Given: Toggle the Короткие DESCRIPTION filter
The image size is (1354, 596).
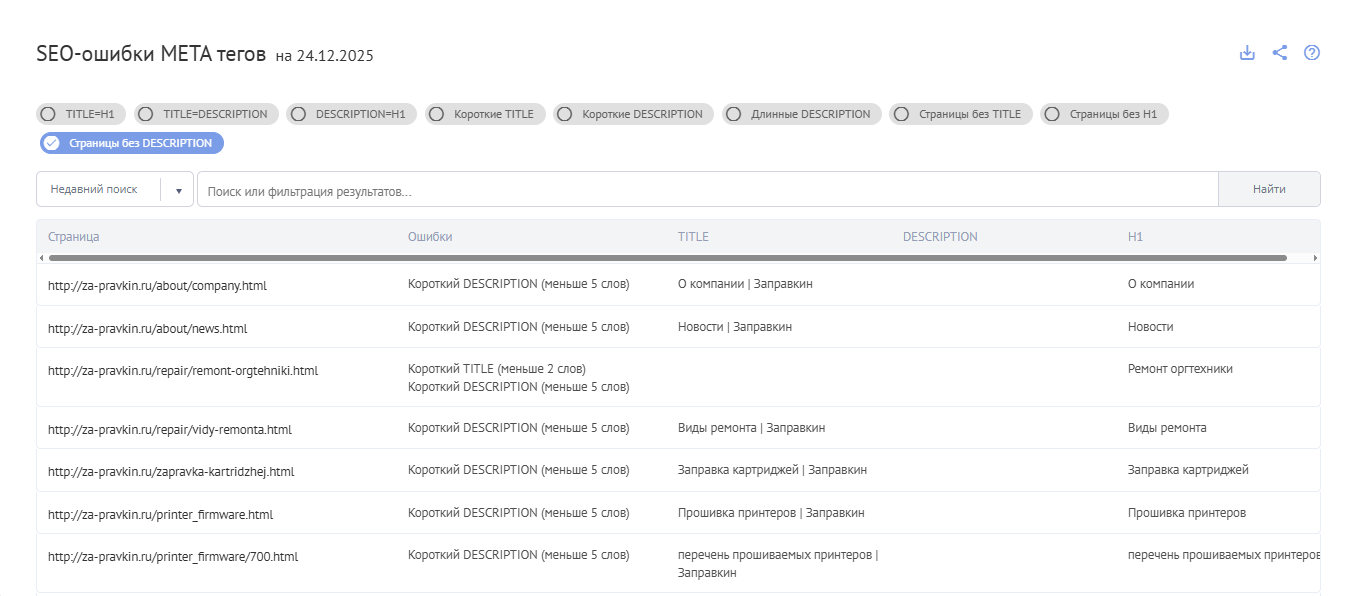Looking at the screenshot, I should tap(634, 114).
